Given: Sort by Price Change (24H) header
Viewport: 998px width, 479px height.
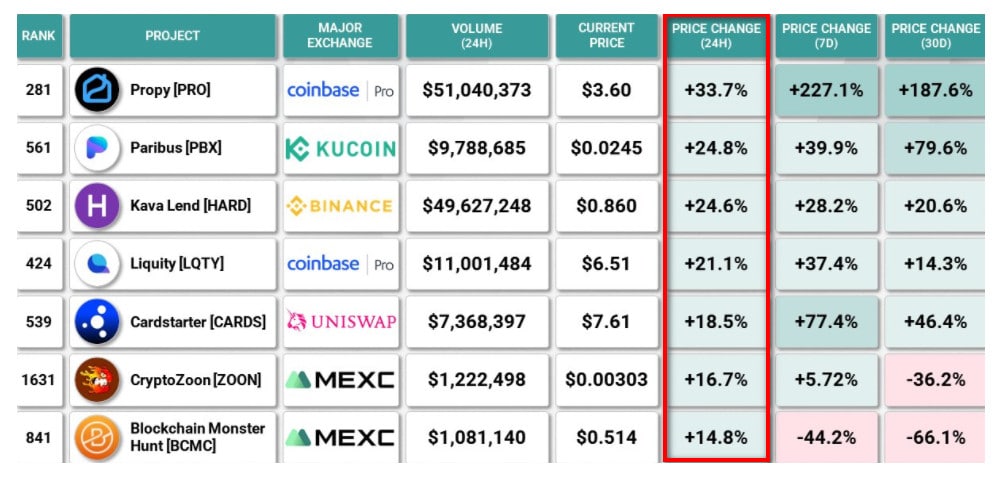Looking at the screenshot, I should coord(716,36).
